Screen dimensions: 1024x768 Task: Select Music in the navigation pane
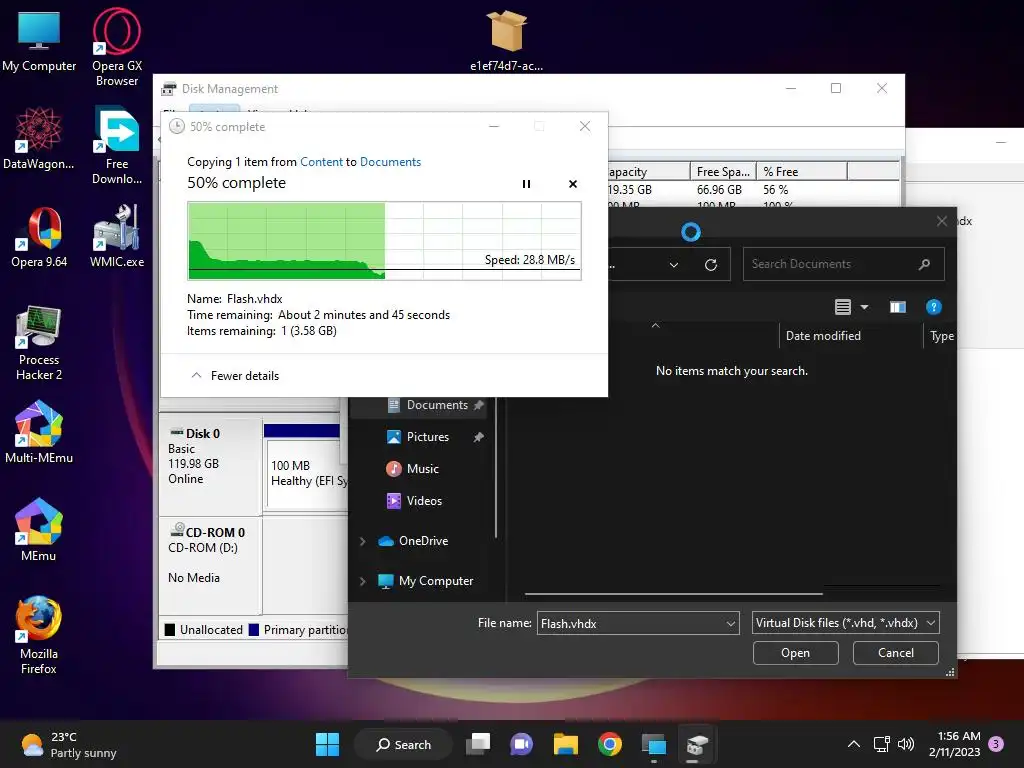pyautogui.click(x=422, y=469)
